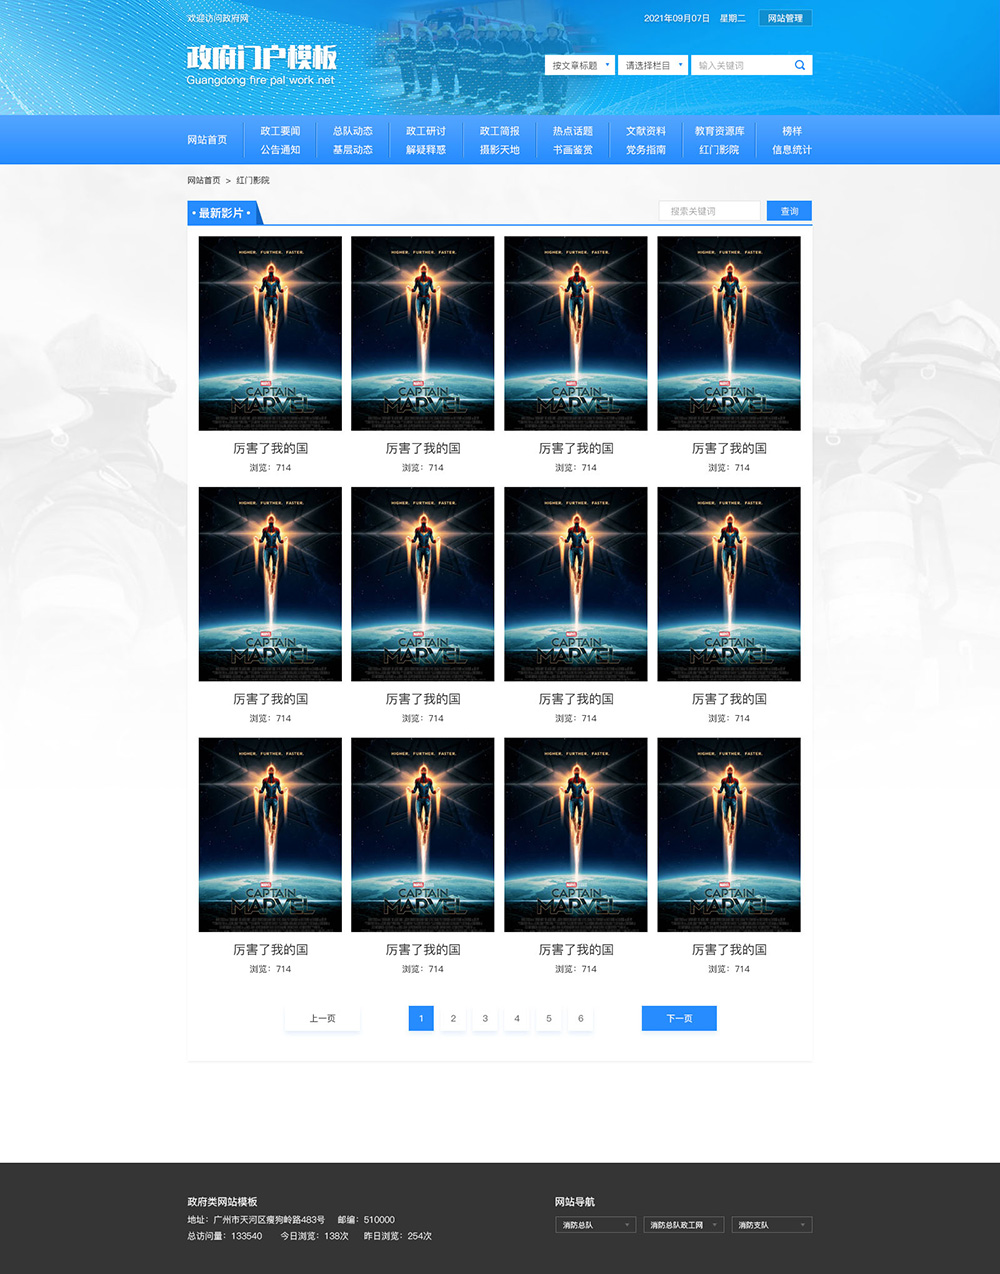Click the 今日浏览：138次 footer counter
The width and height of the screenshot is (1000, 1274).
point(315,1237)
